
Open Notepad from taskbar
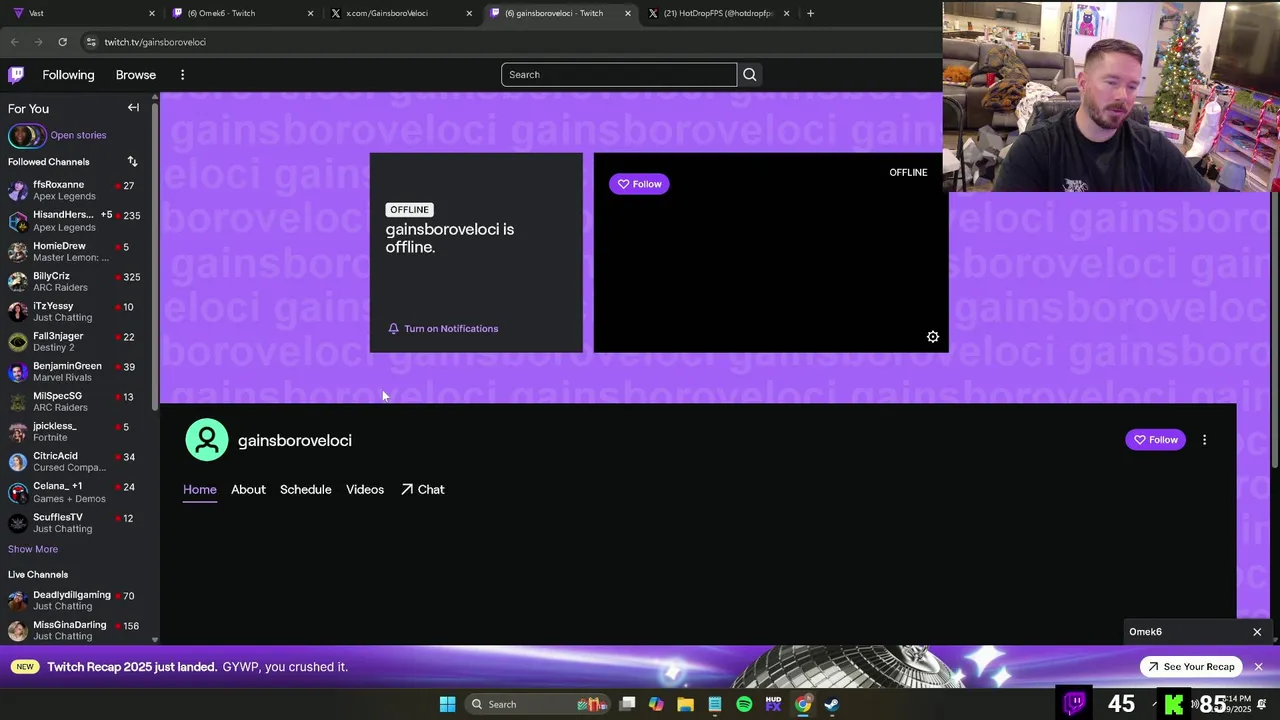click(715, 704)
